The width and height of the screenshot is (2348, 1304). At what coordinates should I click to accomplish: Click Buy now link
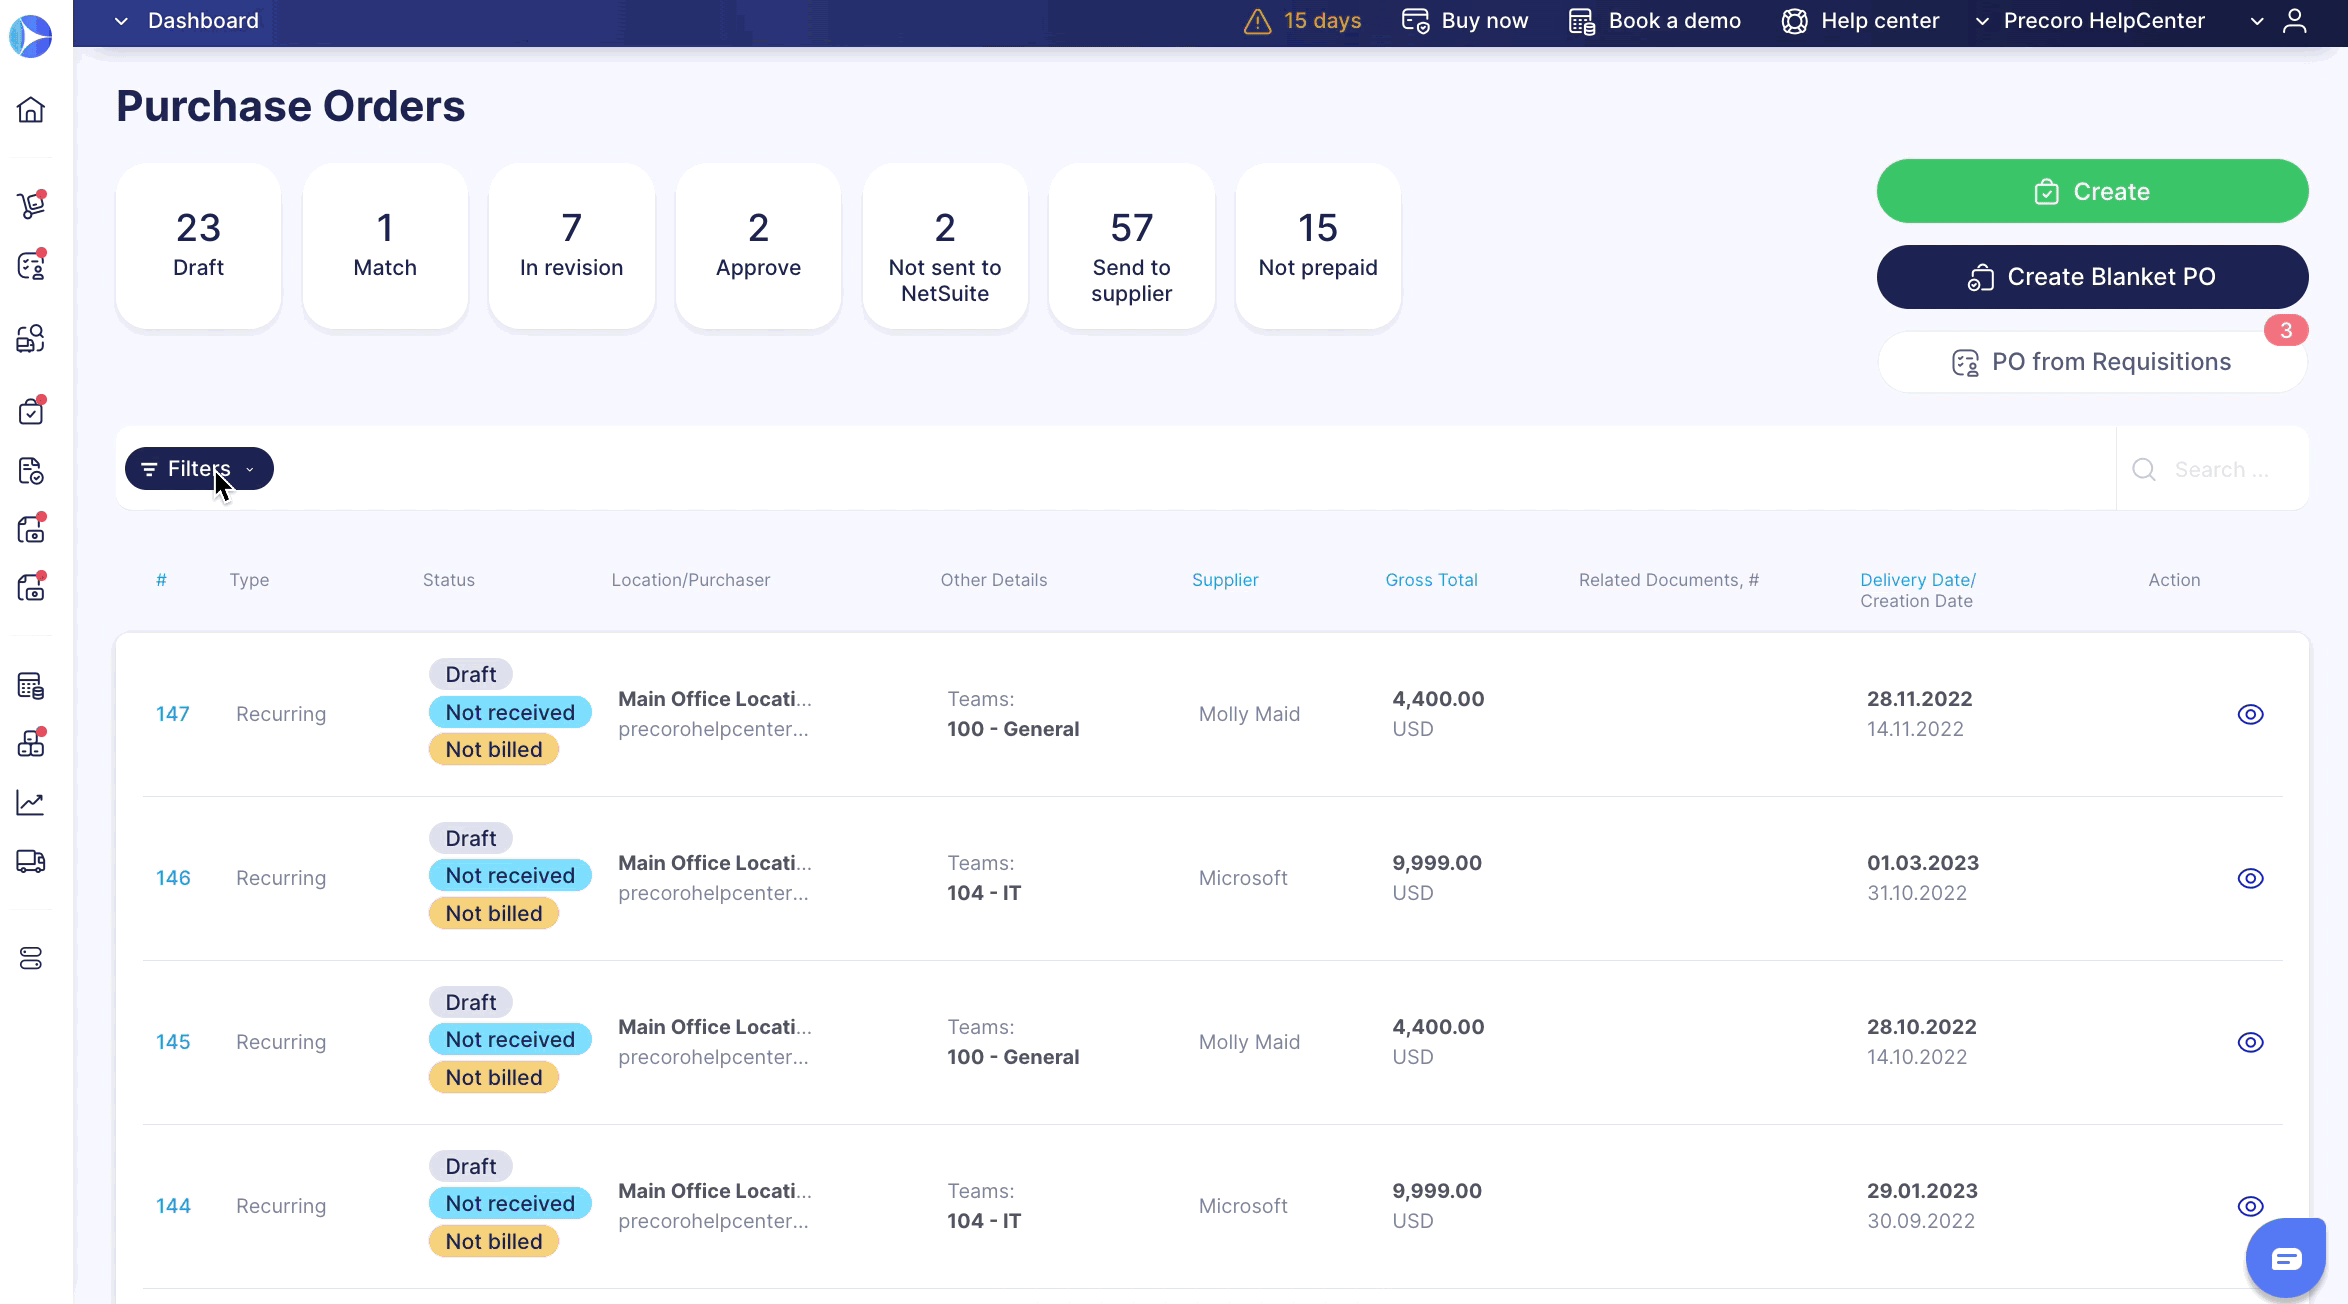coord(1465,21)
